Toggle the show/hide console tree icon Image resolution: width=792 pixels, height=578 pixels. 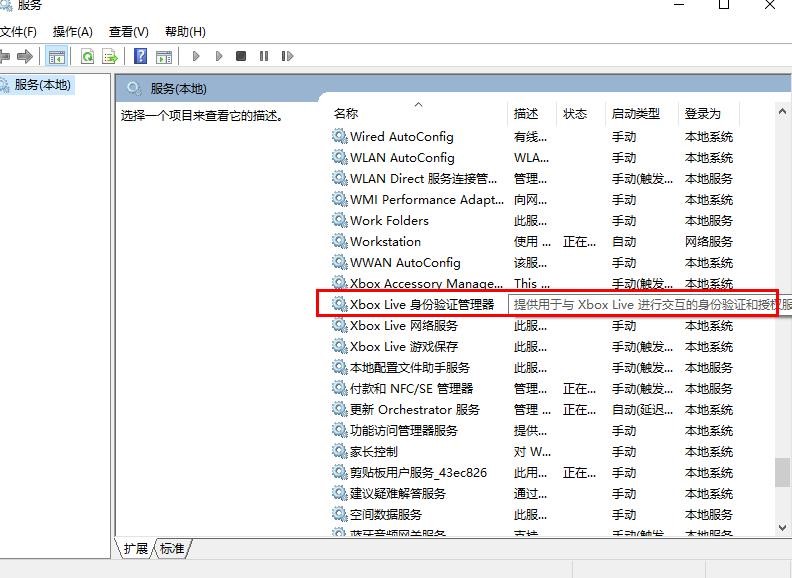[57, 57]
